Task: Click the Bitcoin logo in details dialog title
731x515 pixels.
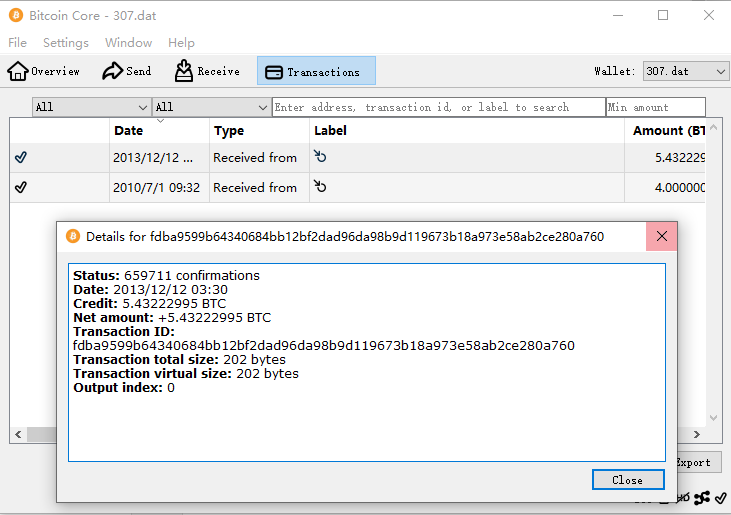Action: [x=72, y=236]
